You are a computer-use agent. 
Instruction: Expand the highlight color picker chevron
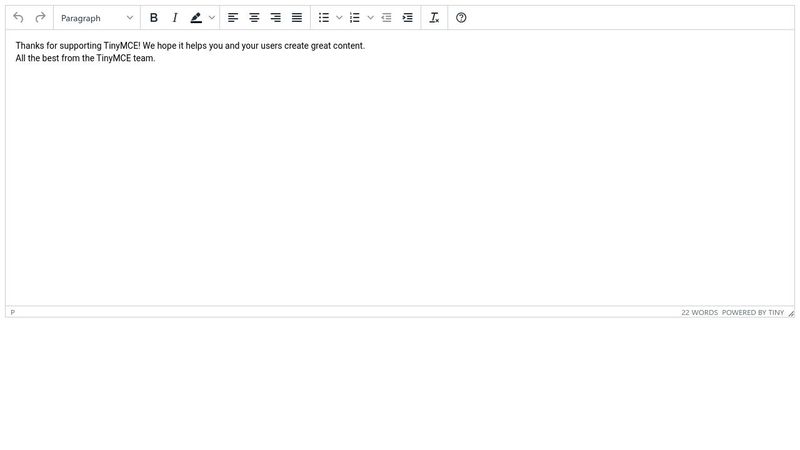pyautogui.click(x=212, y=18)
